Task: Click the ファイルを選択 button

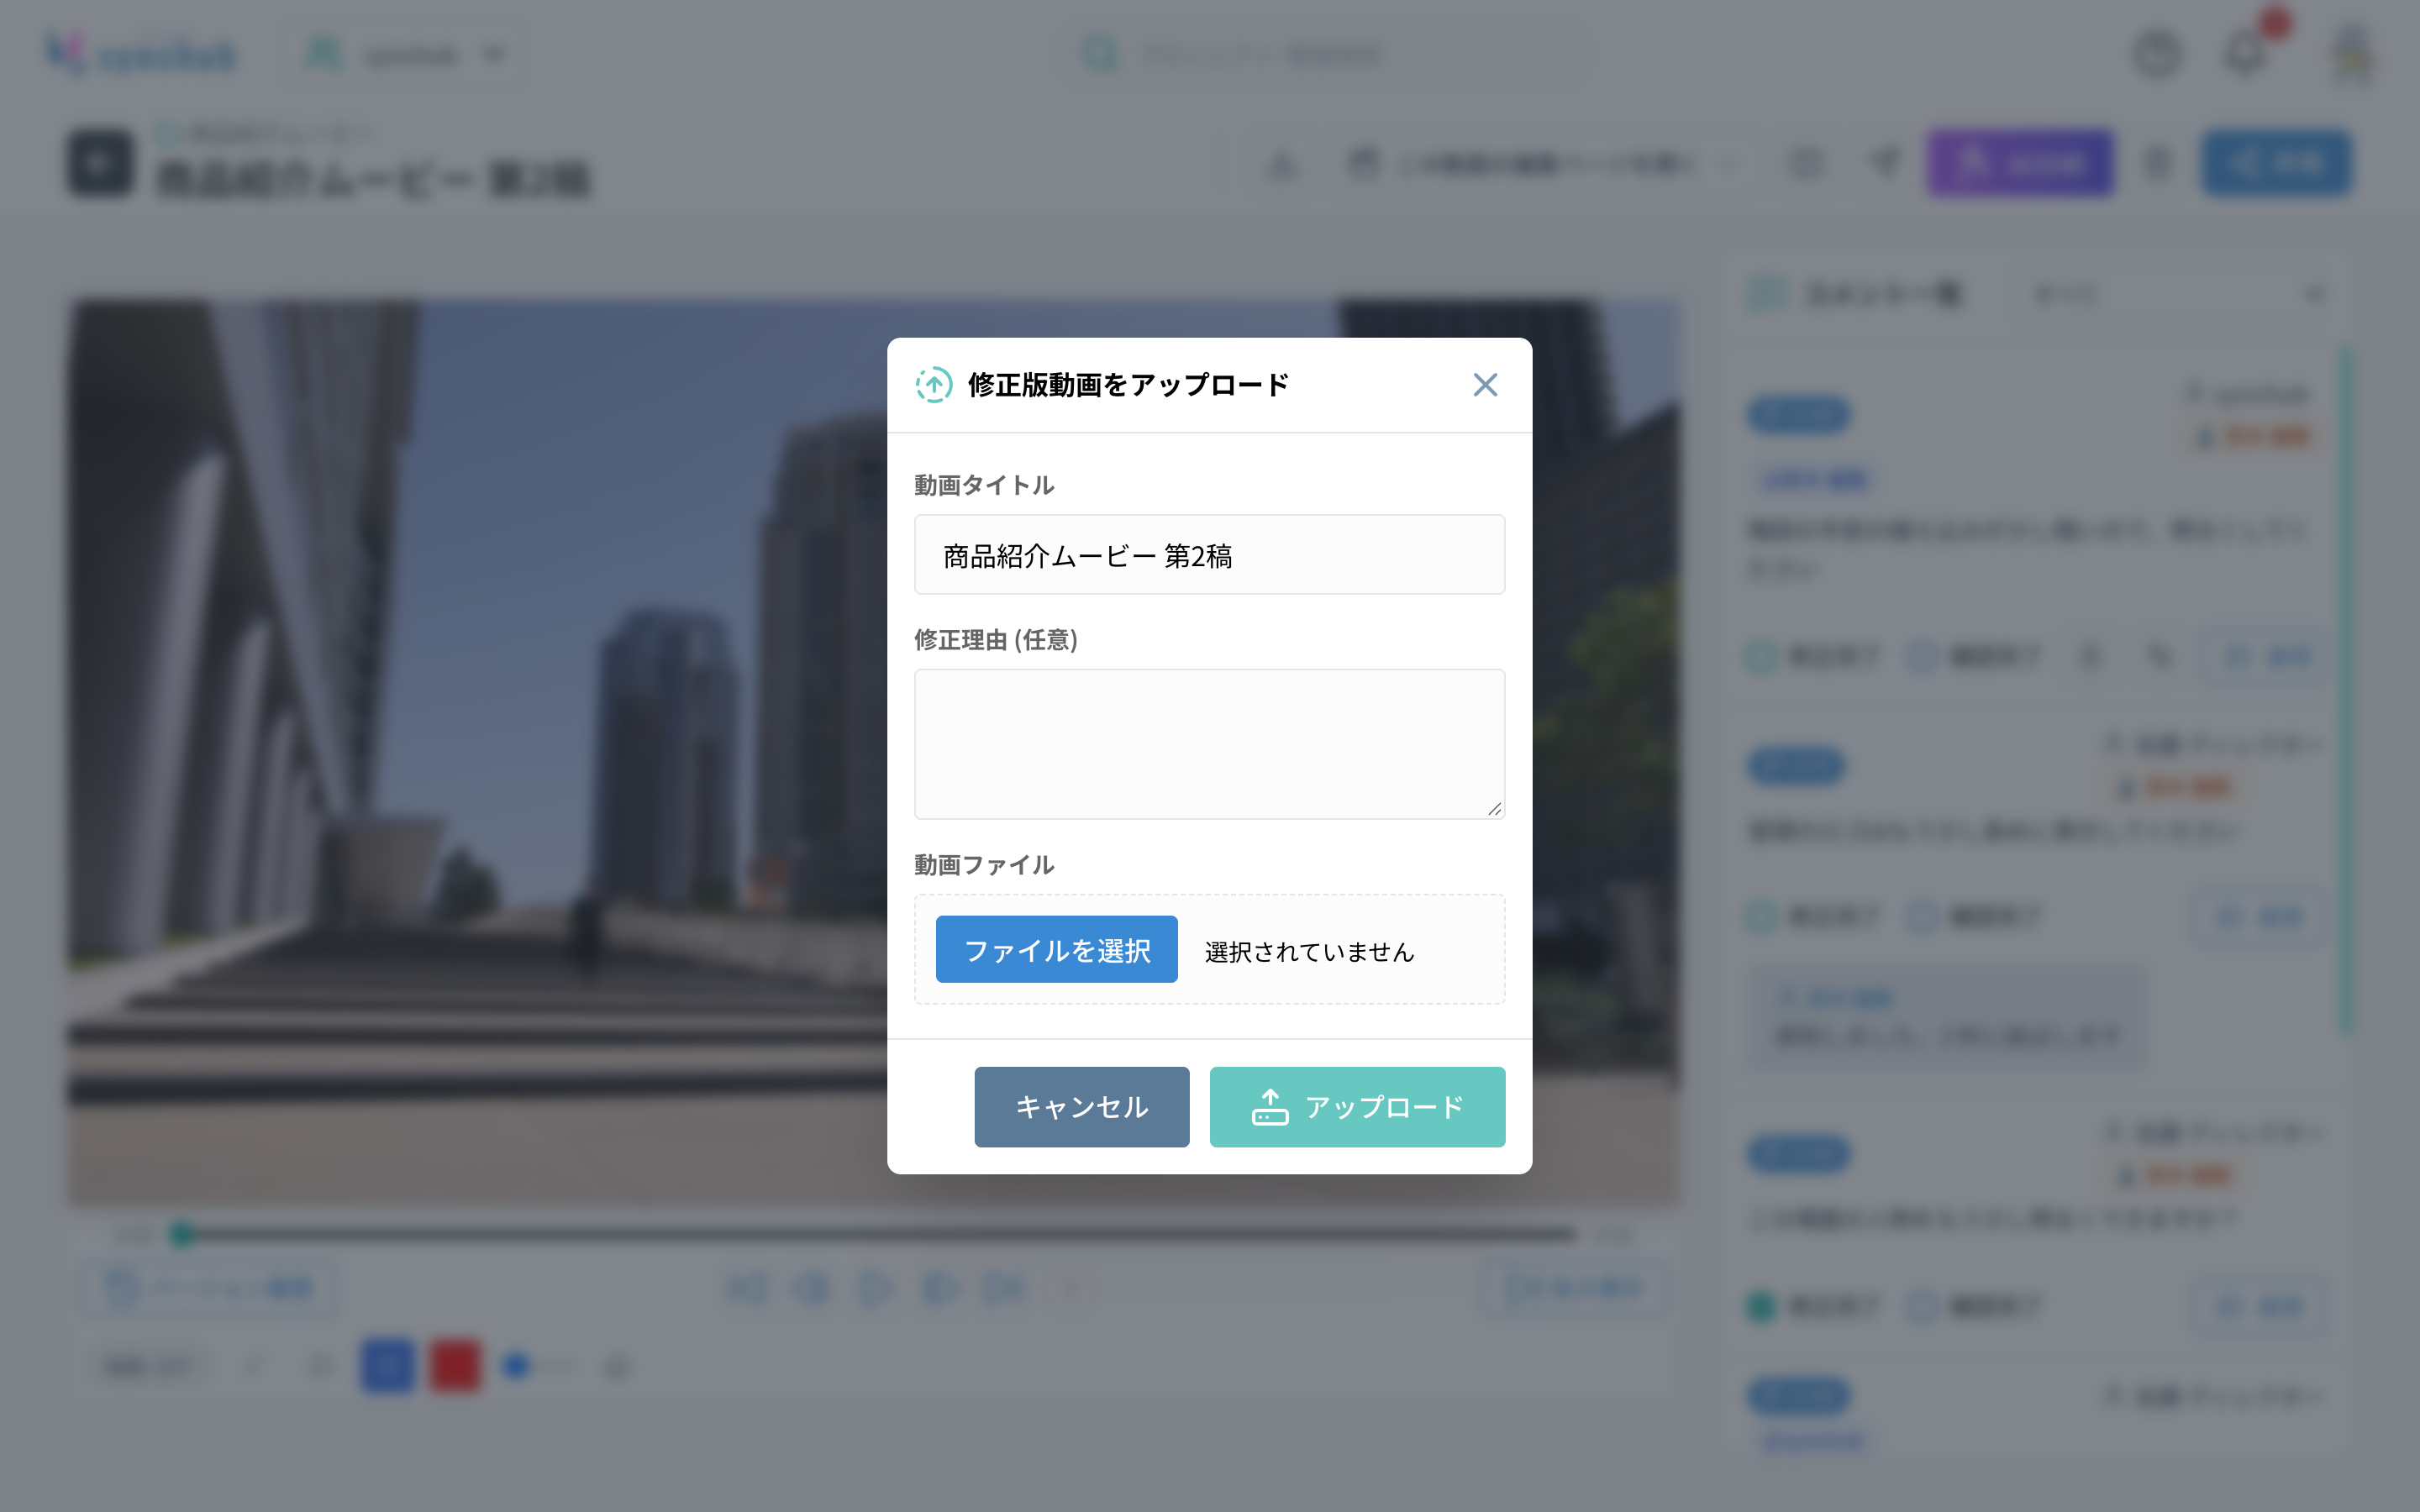Action: [1056, 949]
